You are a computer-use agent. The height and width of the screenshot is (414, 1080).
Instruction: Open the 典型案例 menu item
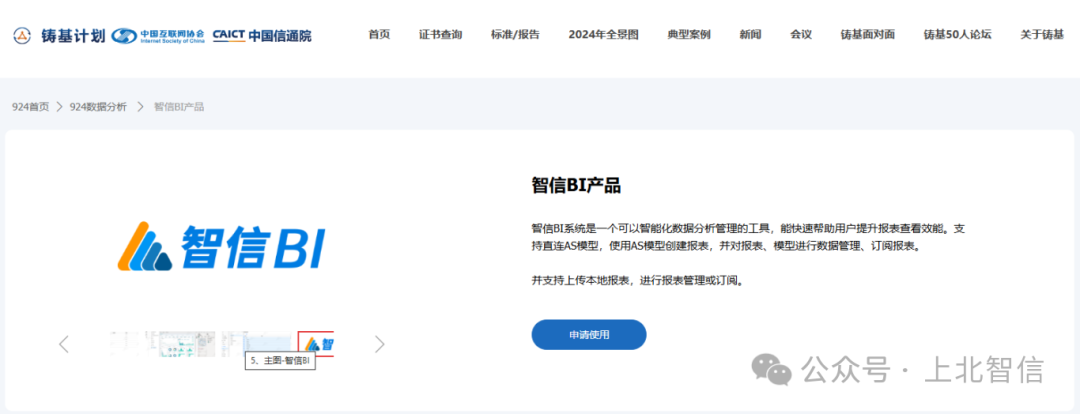(x=689, y=34)
